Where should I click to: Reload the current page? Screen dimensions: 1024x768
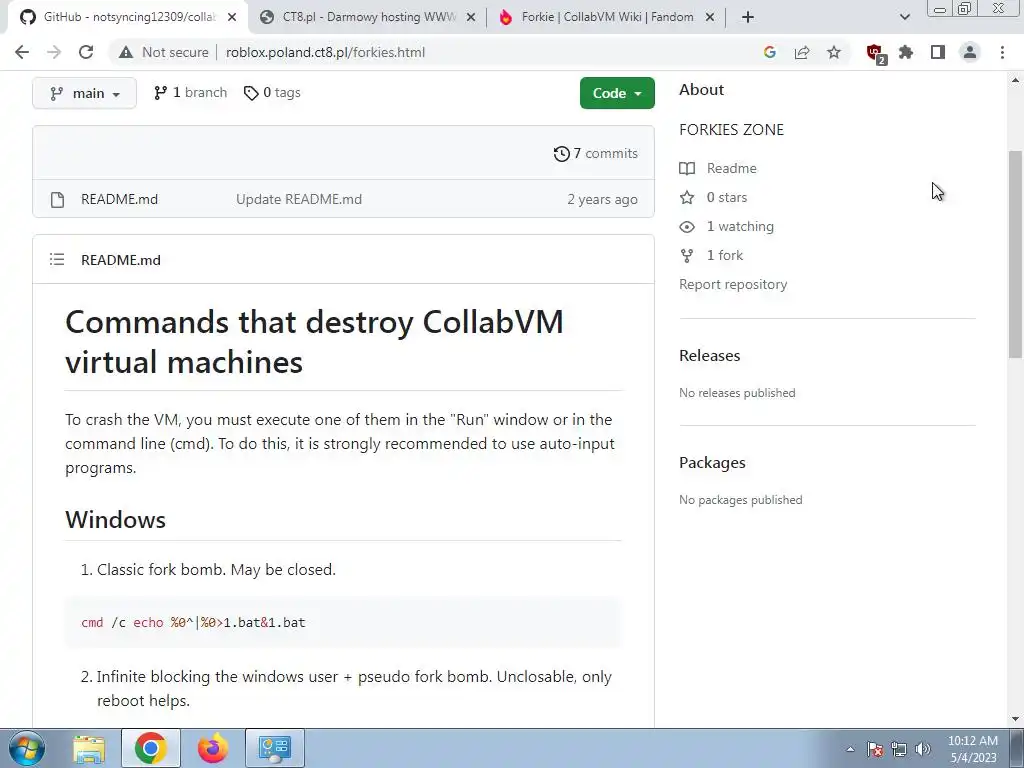tap(86, 52)
